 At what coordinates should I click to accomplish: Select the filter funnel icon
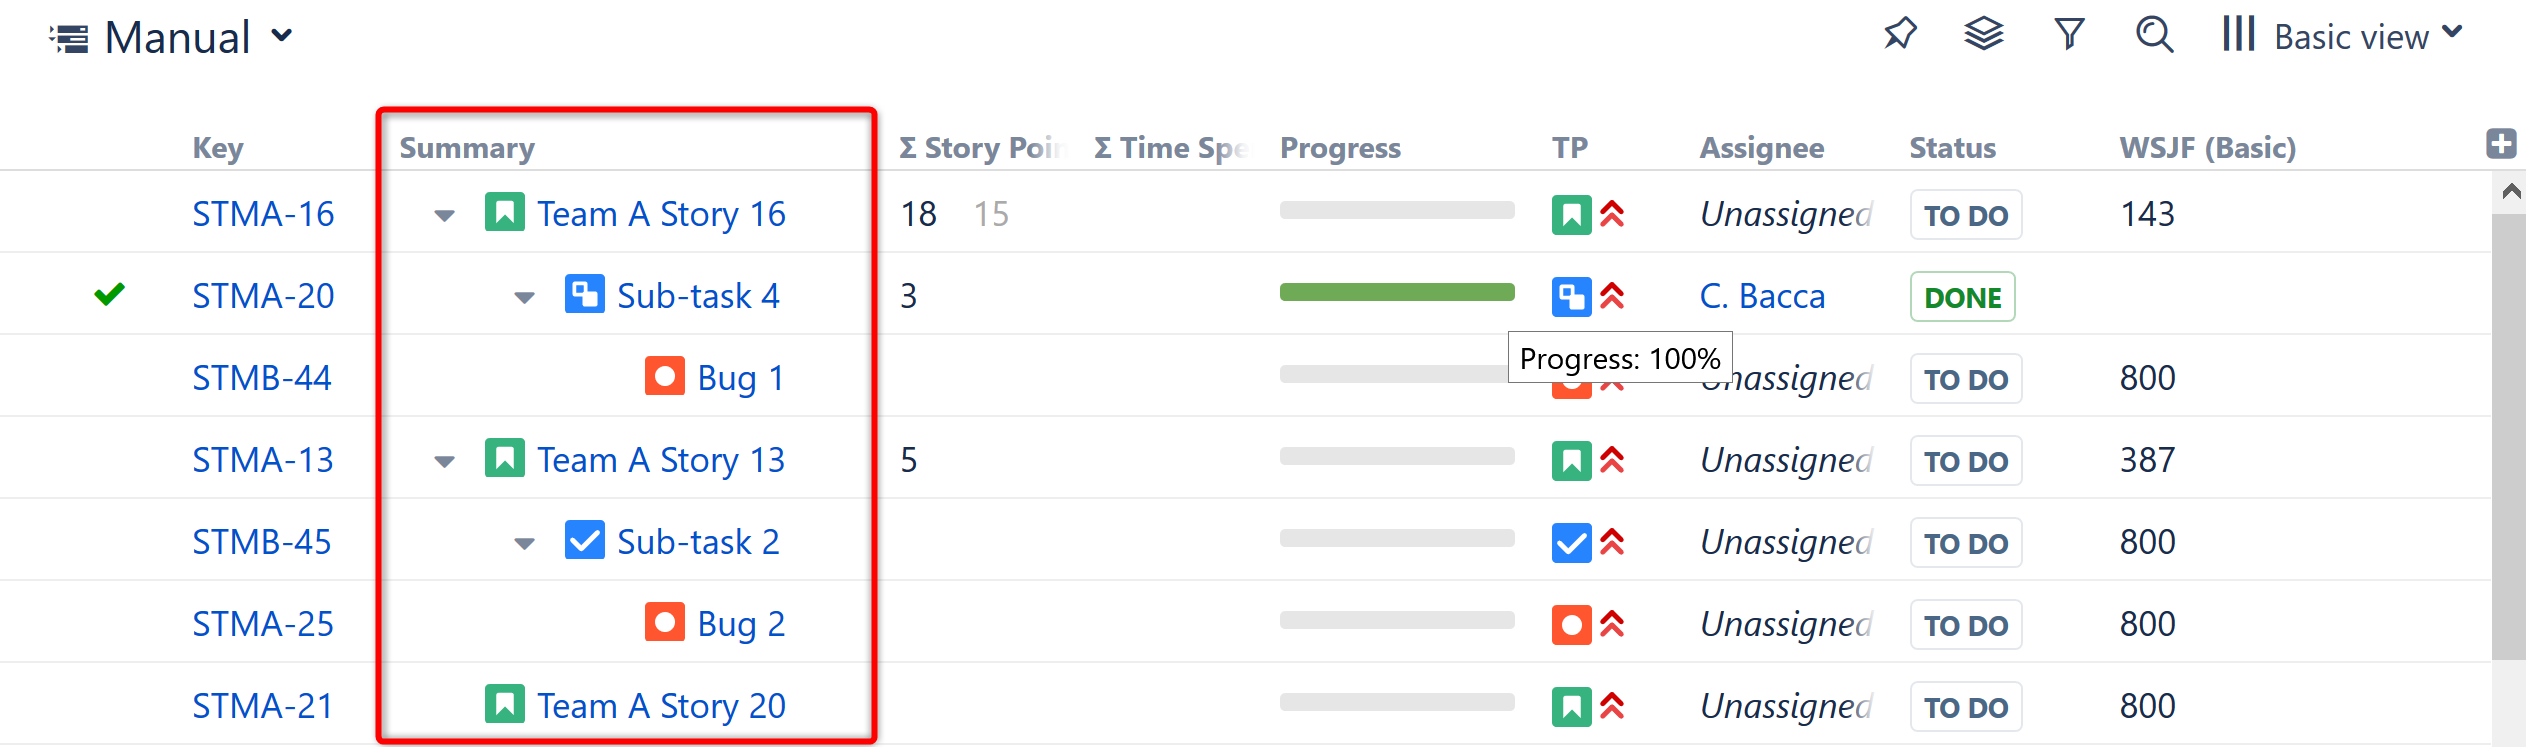pyautogui.click(x=2069, y=35)
